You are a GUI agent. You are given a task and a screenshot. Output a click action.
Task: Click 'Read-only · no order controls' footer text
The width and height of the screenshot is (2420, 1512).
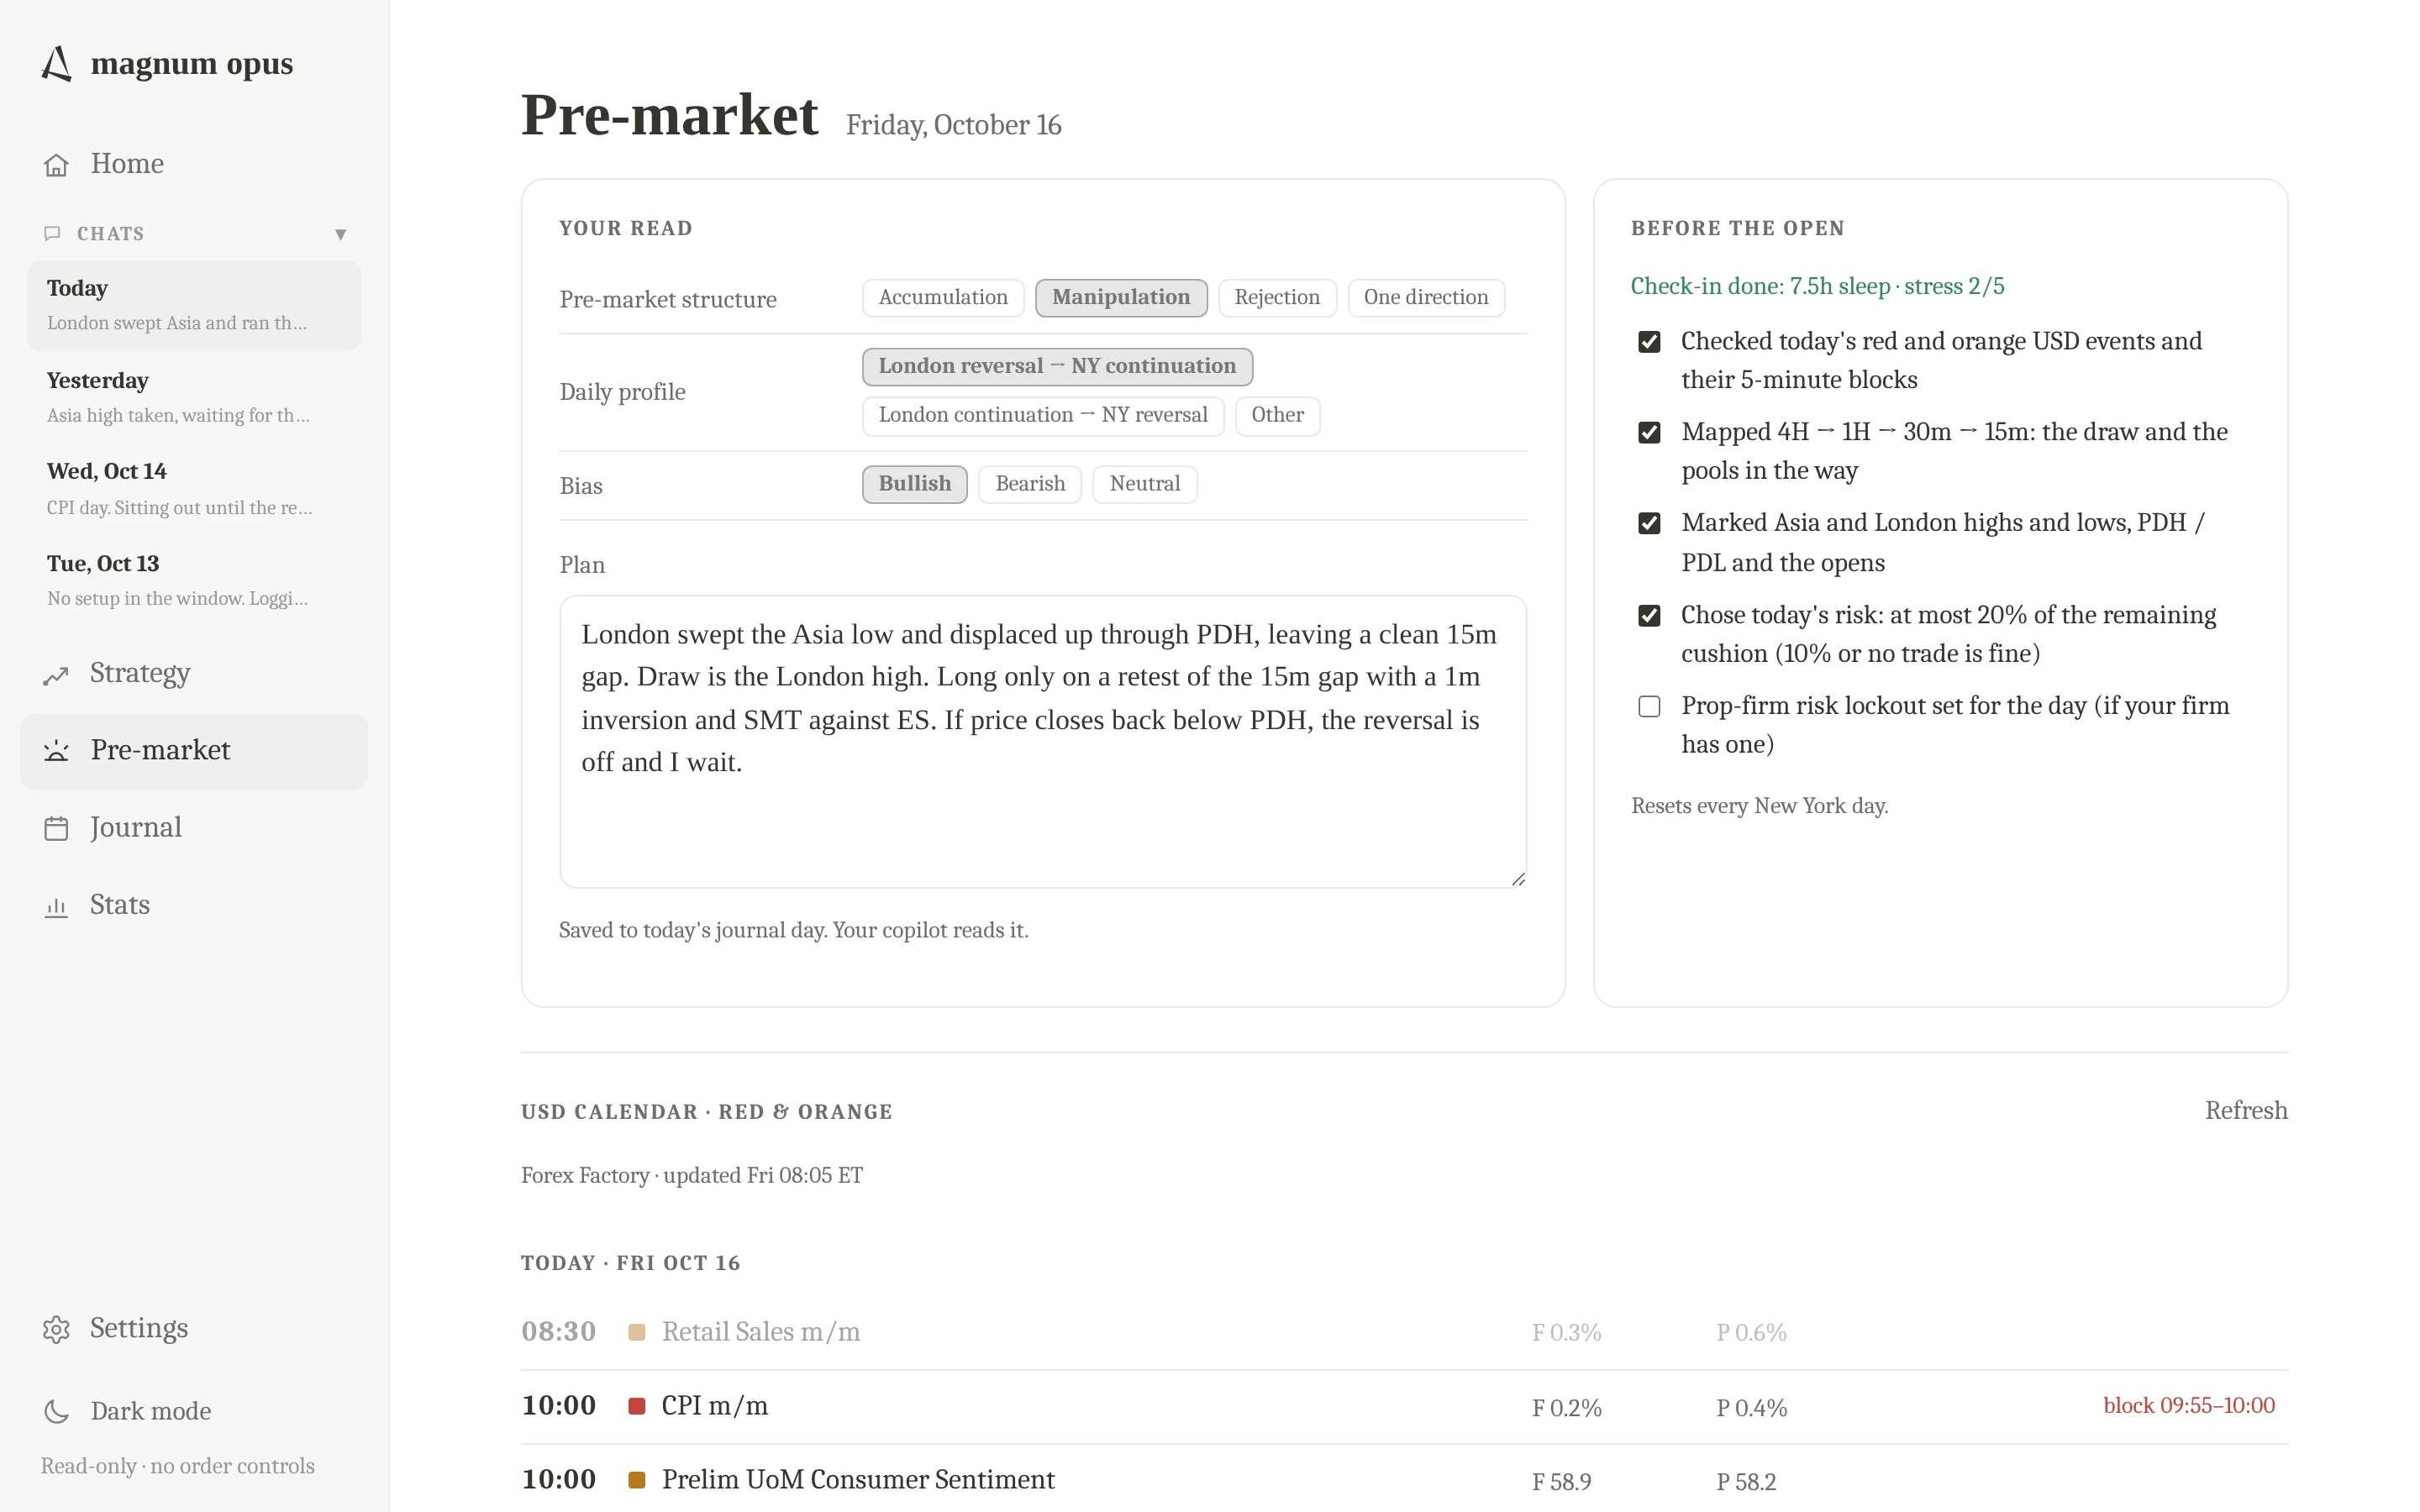(177, 1467)
